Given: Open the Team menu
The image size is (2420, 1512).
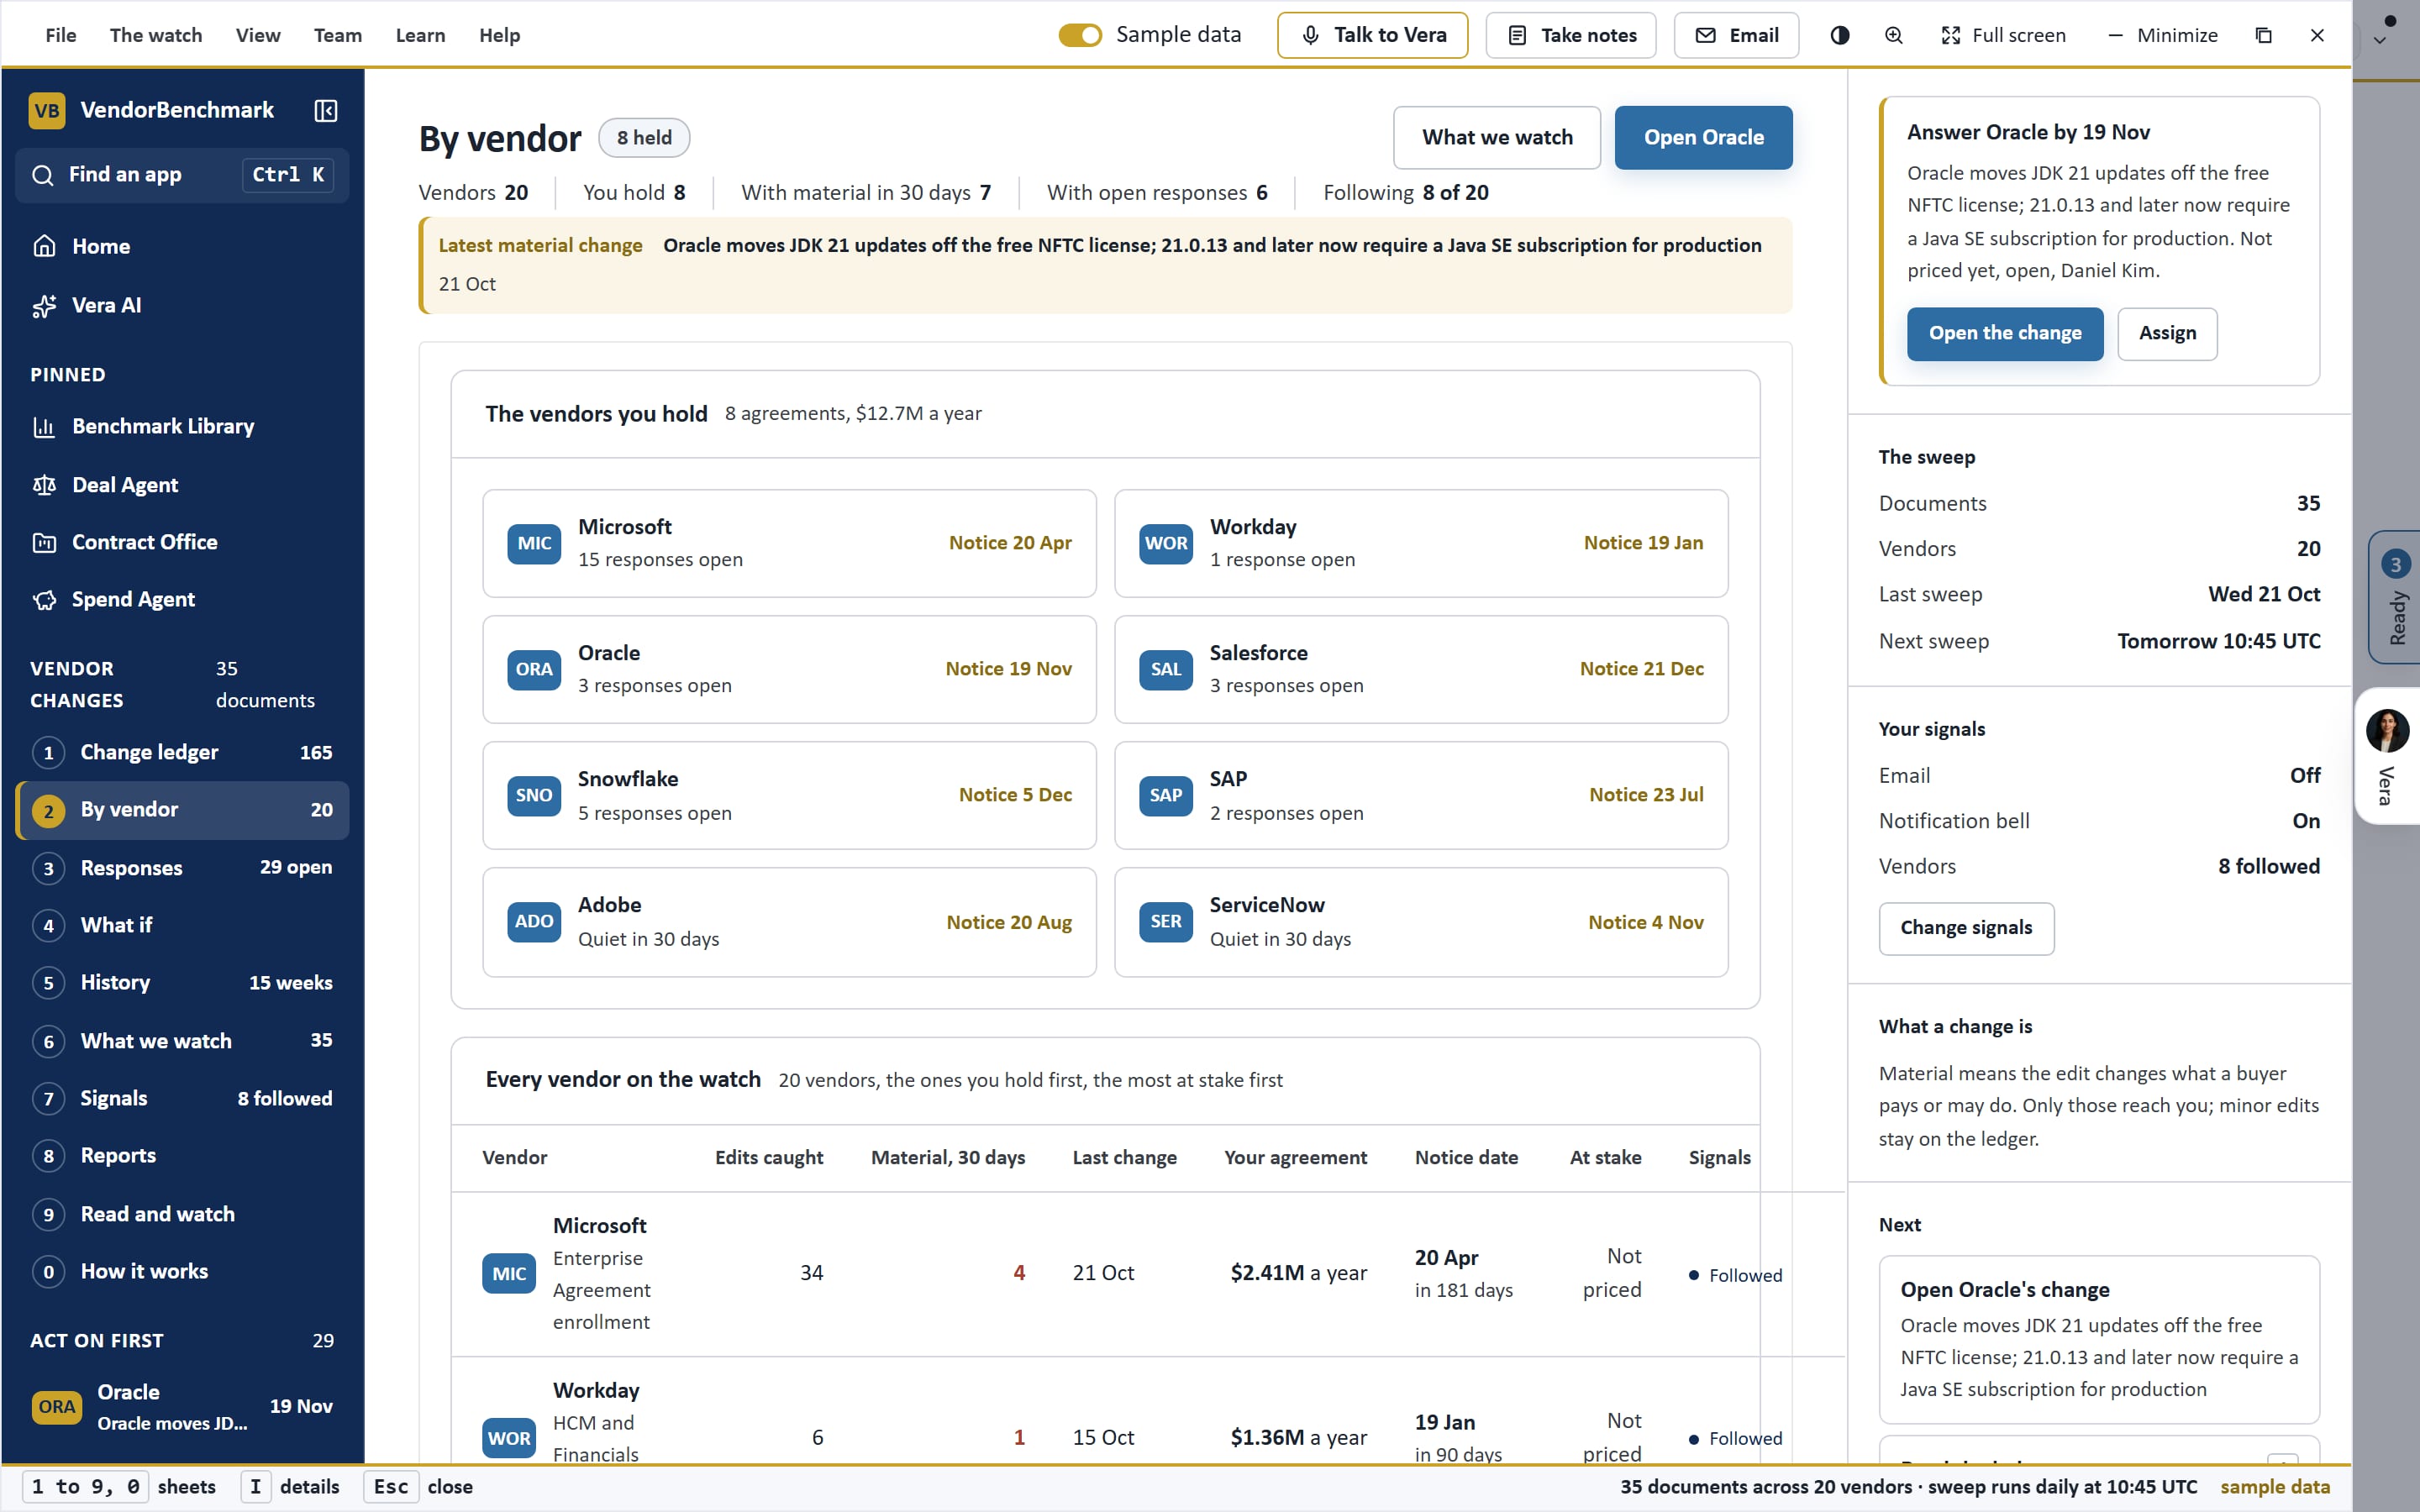Looking at the screenshot, I should (338, 35).
